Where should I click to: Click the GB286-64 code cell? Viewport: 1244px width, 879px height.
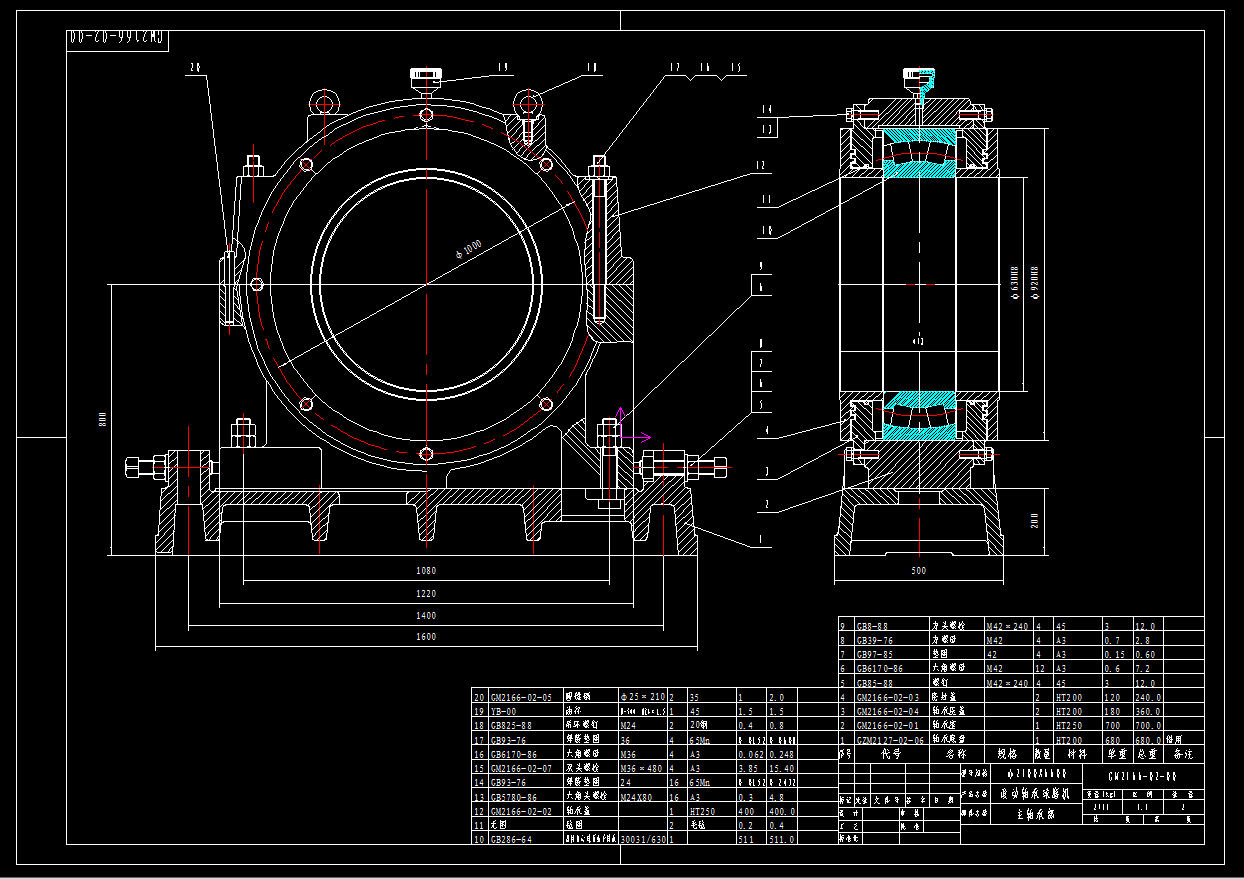point(511,840)
